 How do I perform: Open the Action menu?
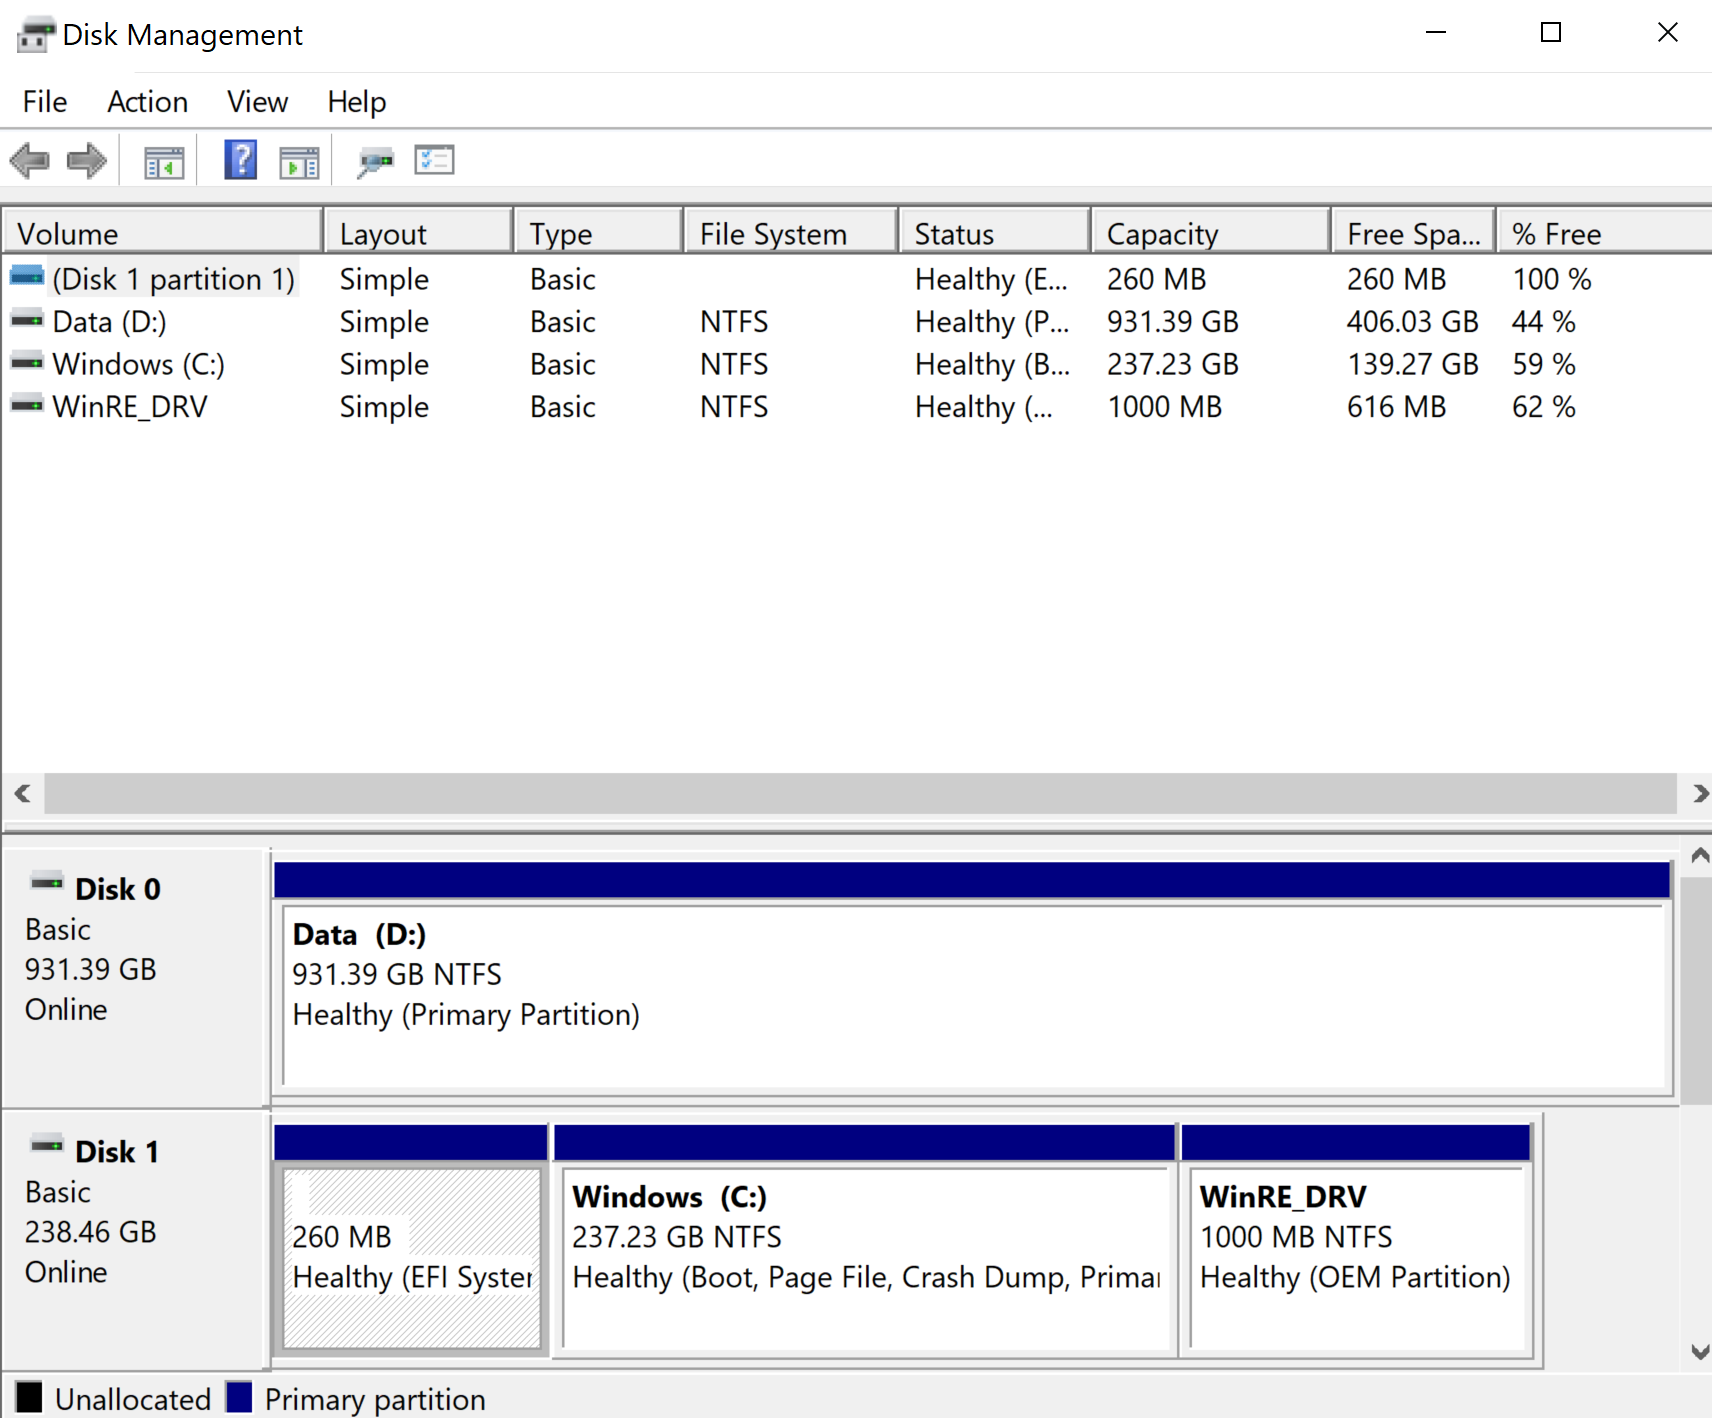(x=148, y=102)
